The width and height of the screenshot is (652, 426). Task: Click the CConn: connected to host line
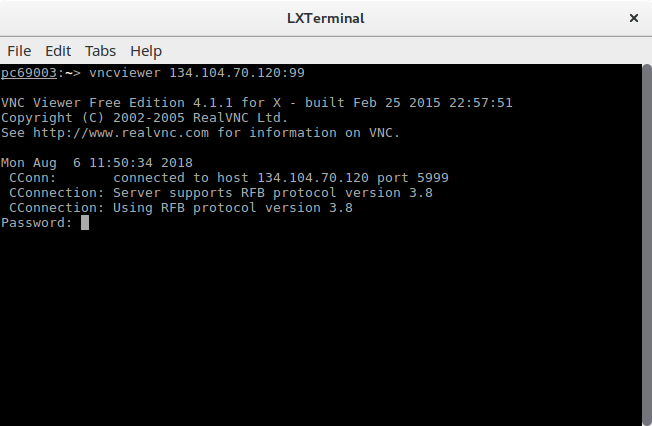229,178
